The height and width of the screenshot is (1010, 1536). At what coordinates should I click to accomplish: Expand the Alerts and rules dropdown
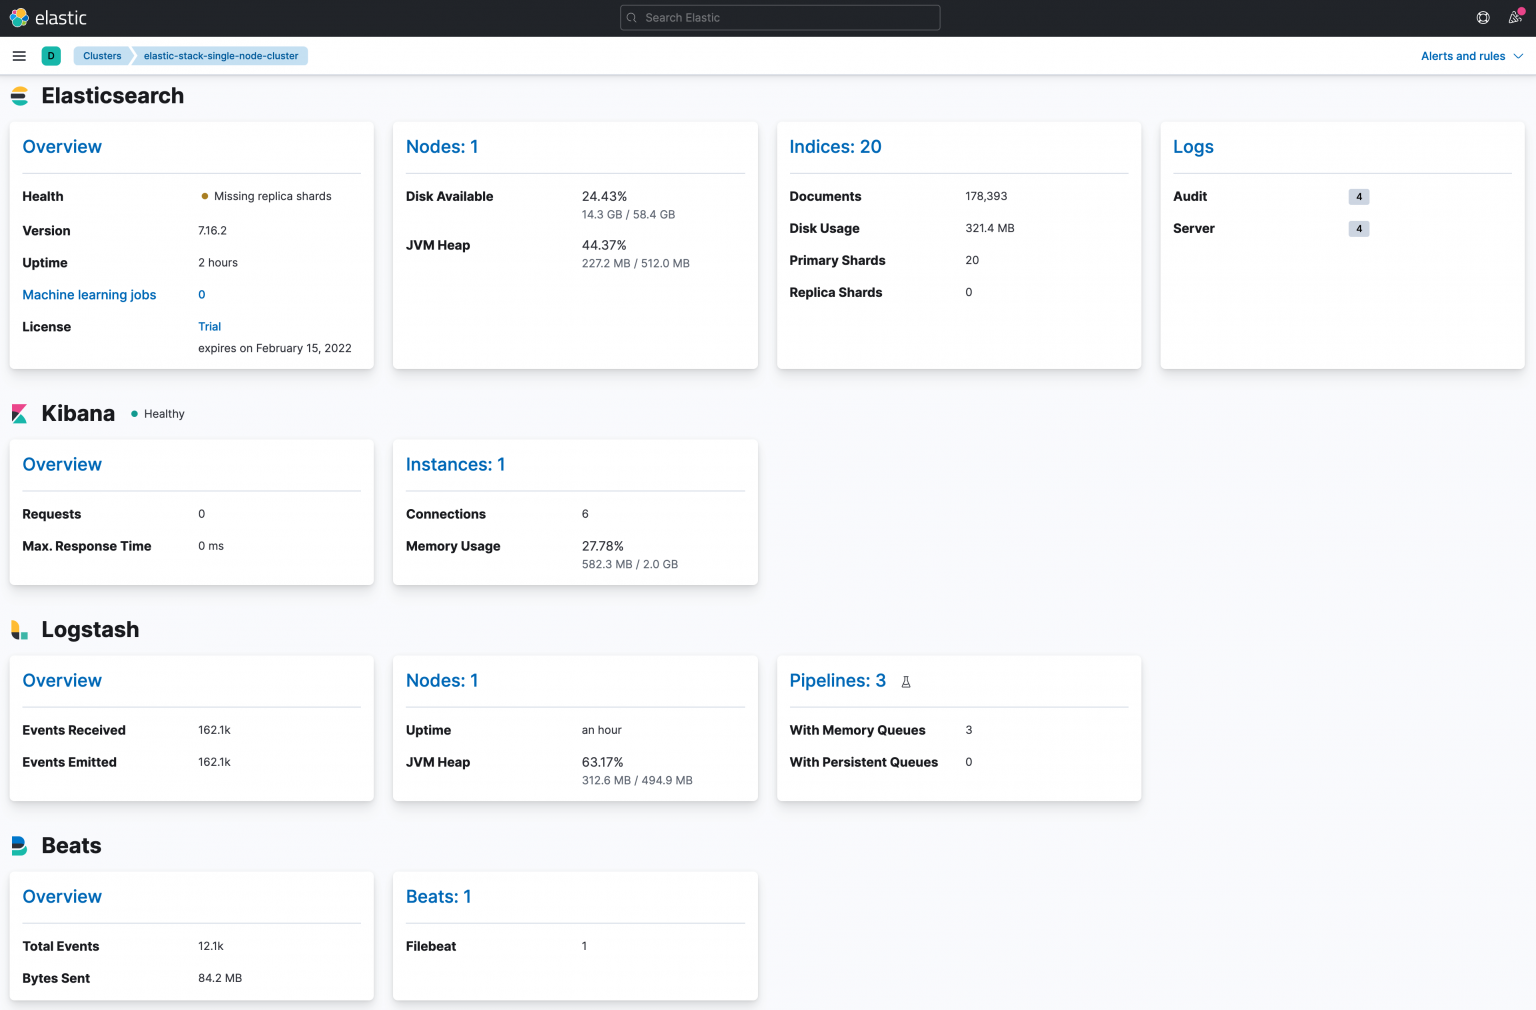pyautogui.click(x=1471, y=56)
